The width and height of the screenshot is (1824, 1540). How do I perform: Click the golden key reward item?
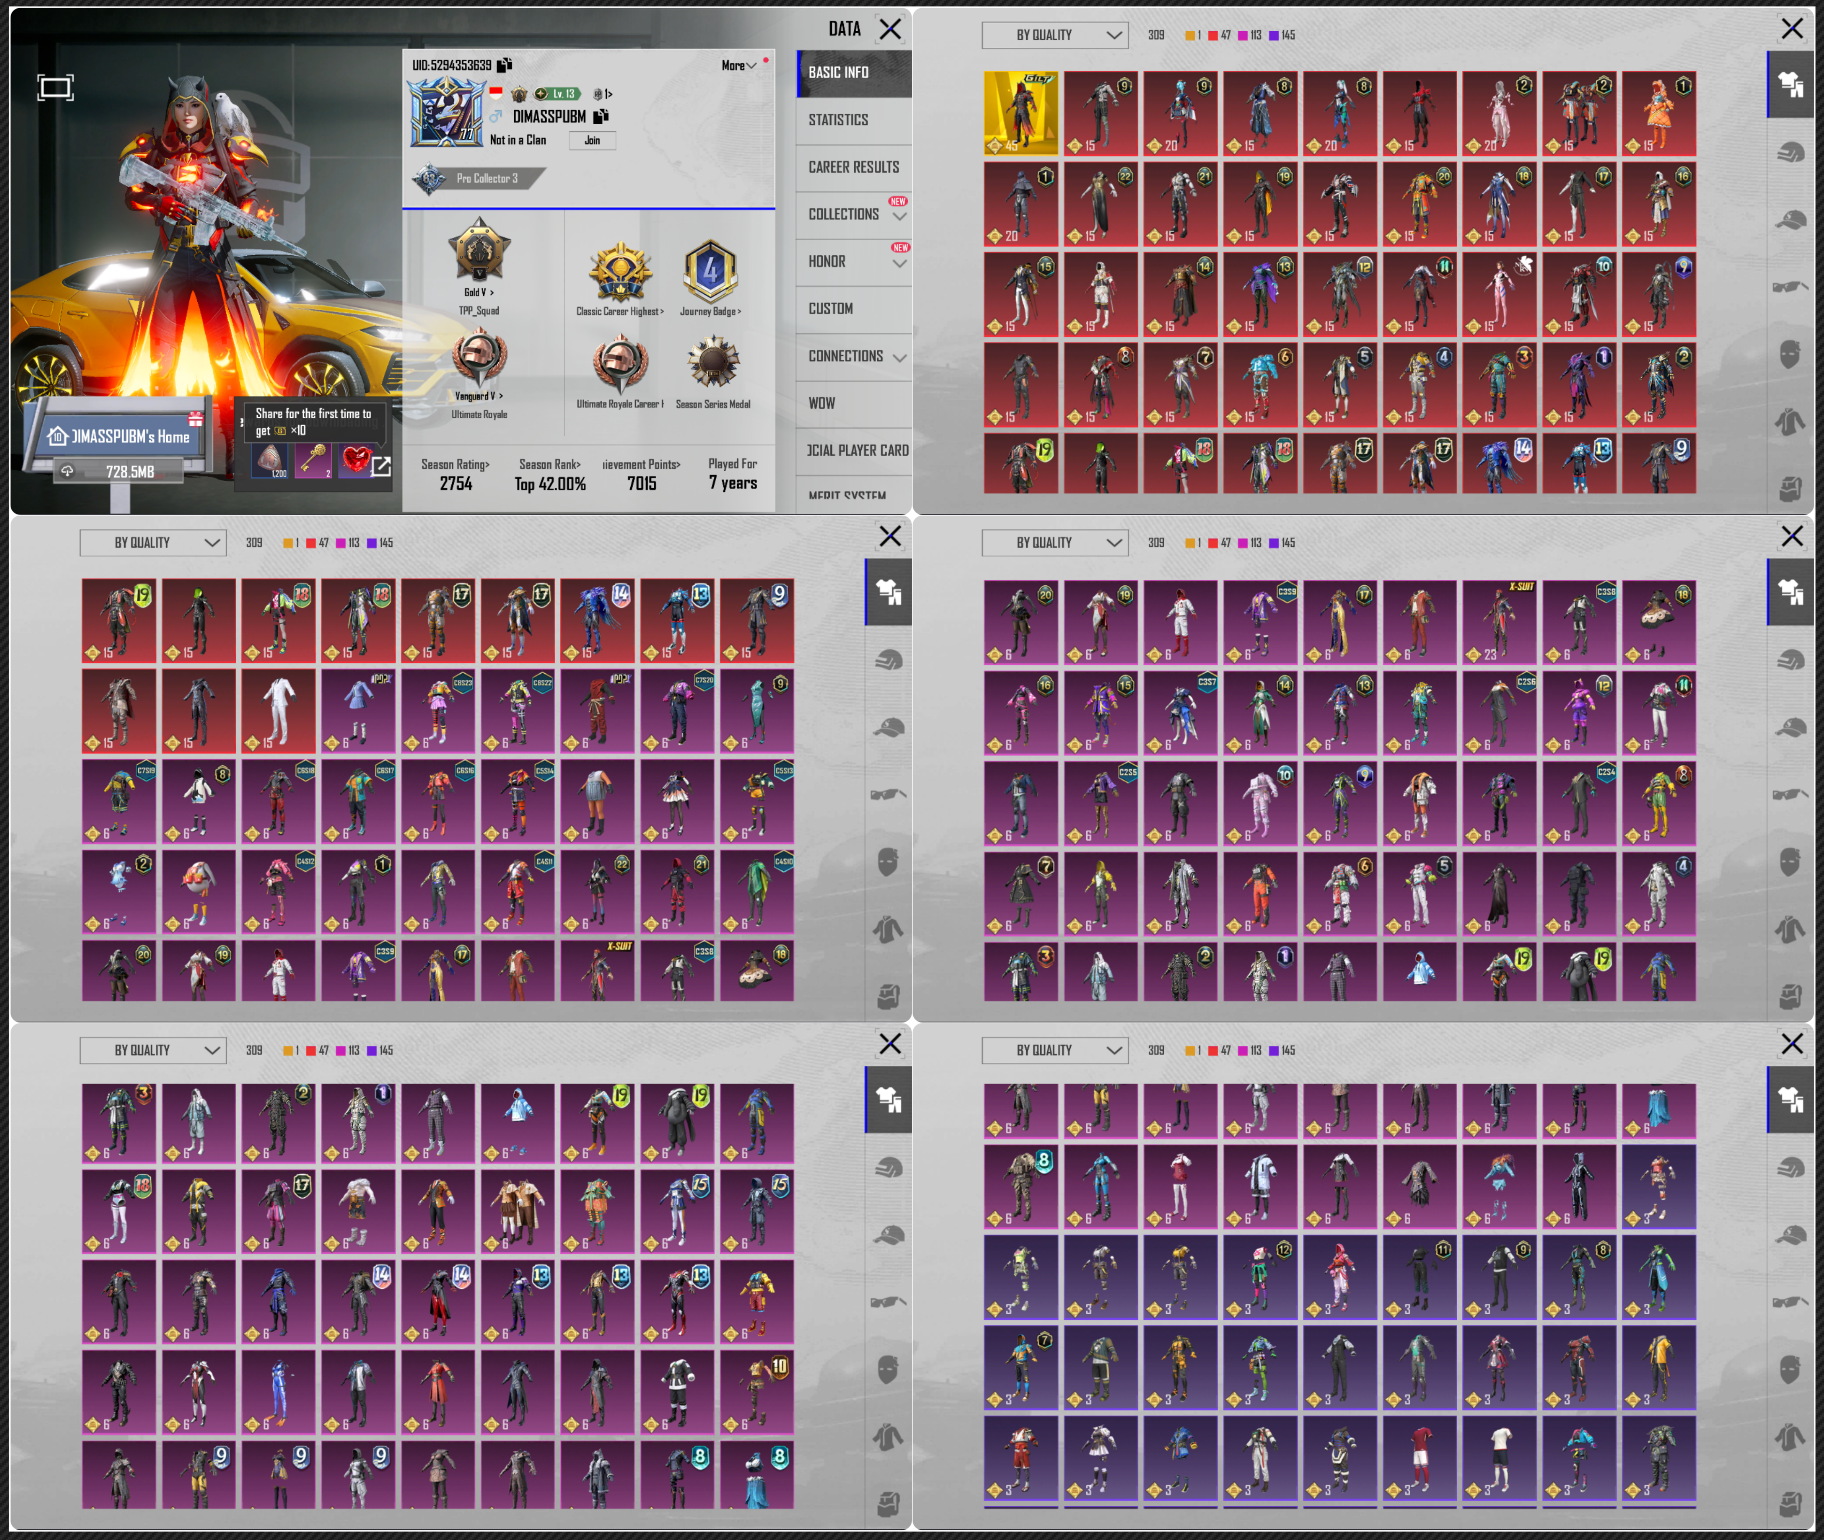(x=313, y=460)
